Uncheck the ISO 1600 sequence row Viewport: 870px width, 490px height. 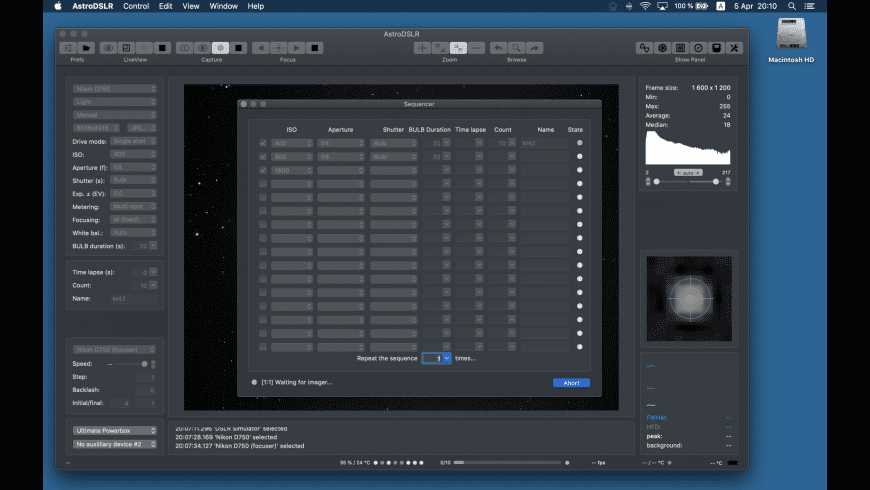pyautogui.click(x=263, y=171)
